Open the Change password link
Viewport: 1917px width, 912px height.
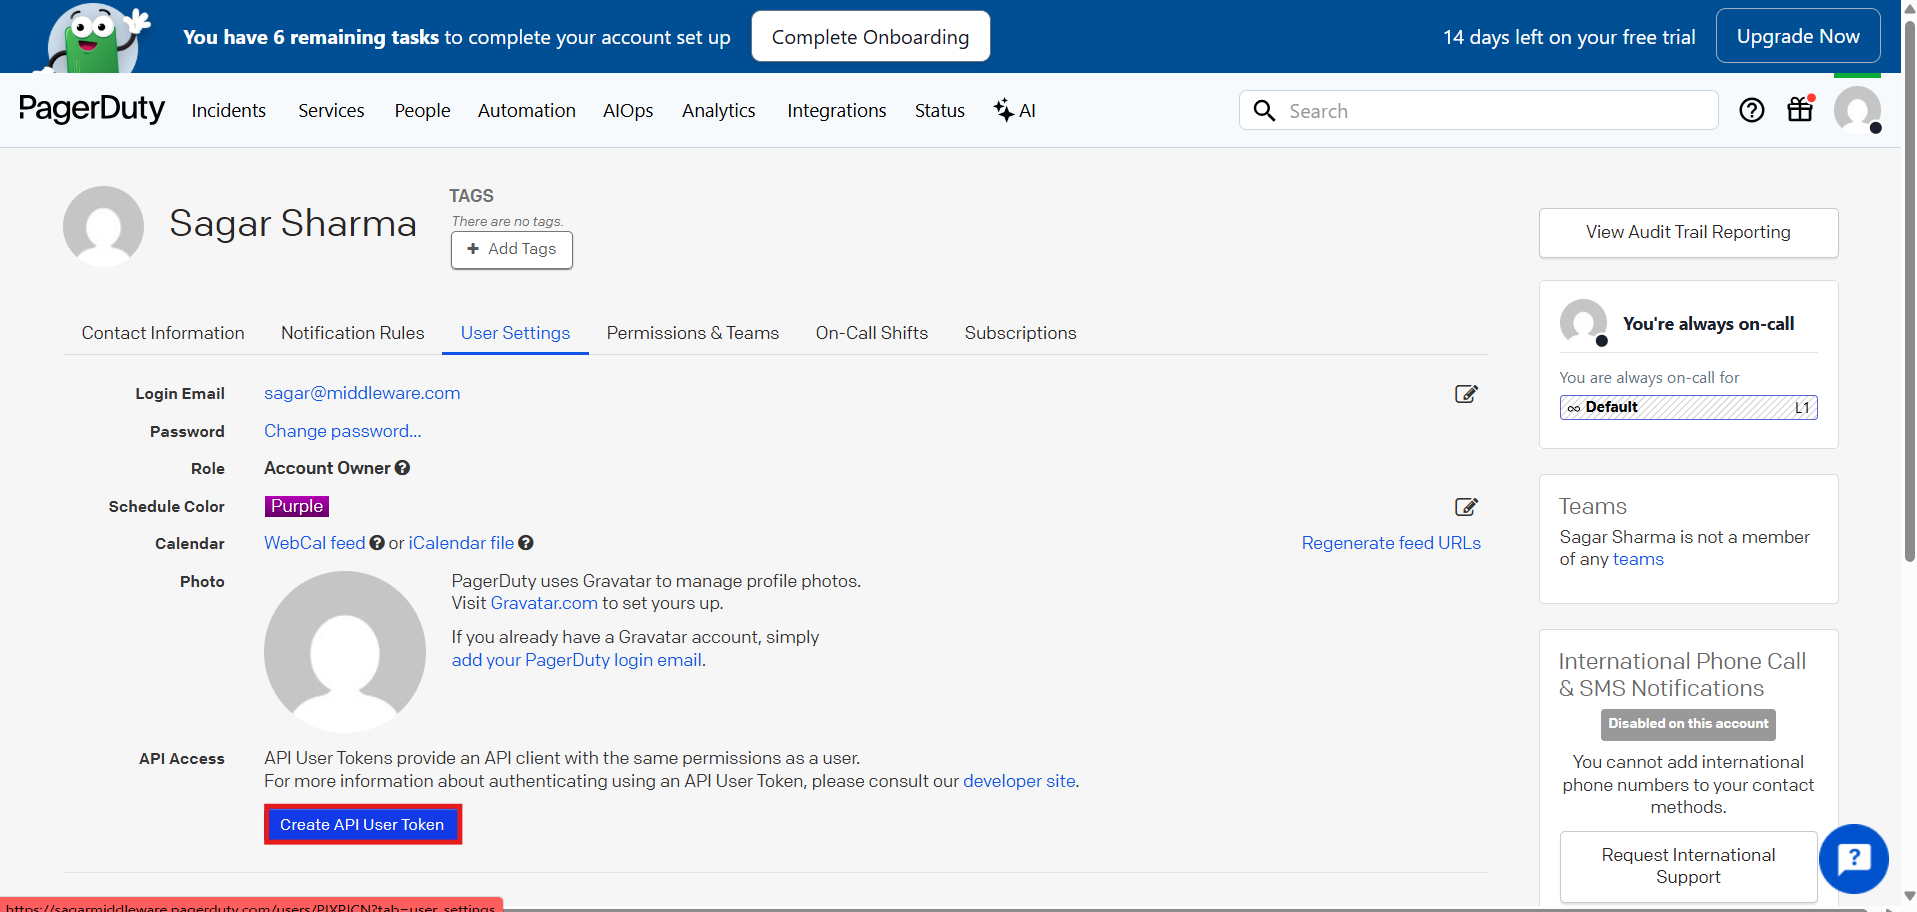click(x=342, y=431)
